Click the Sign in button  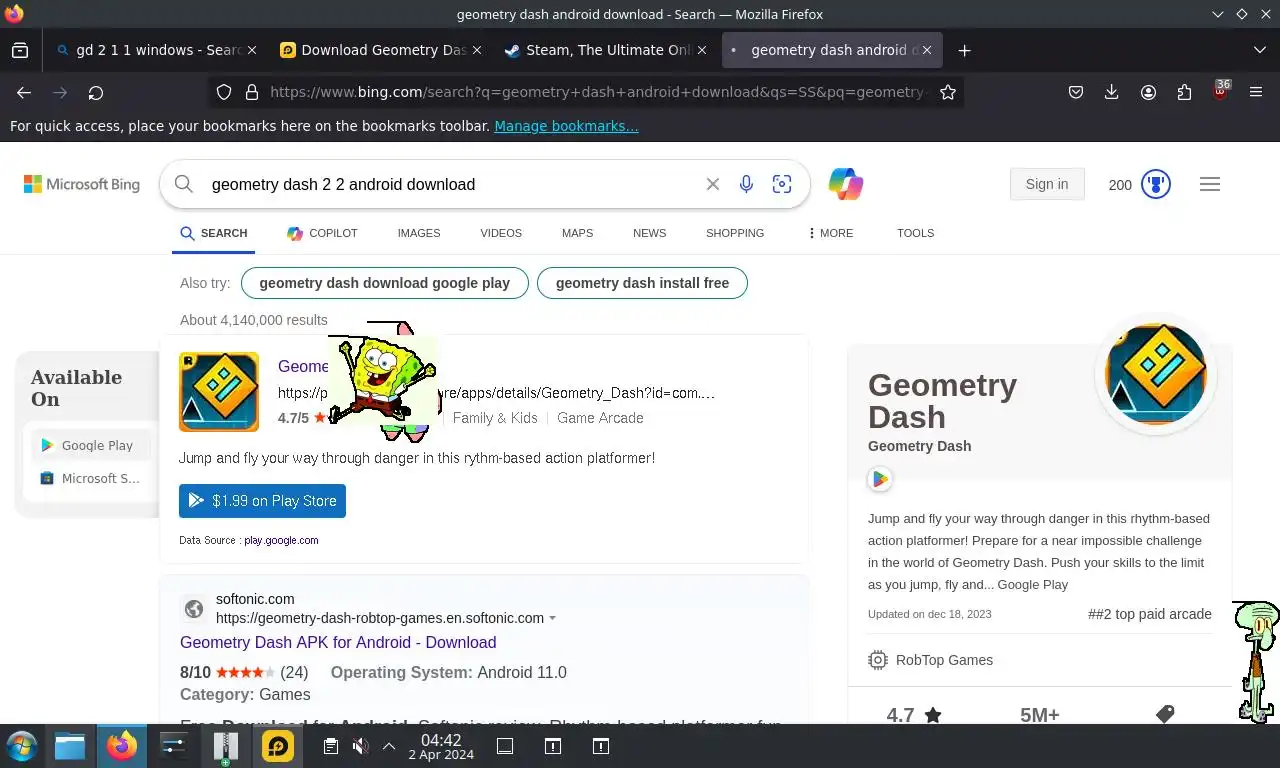1047,184
